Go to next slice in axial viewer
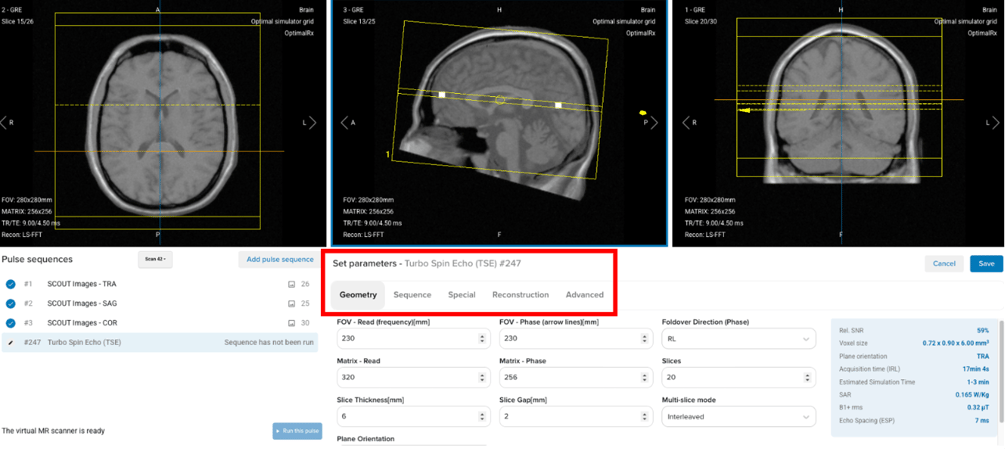 point(313,123)
